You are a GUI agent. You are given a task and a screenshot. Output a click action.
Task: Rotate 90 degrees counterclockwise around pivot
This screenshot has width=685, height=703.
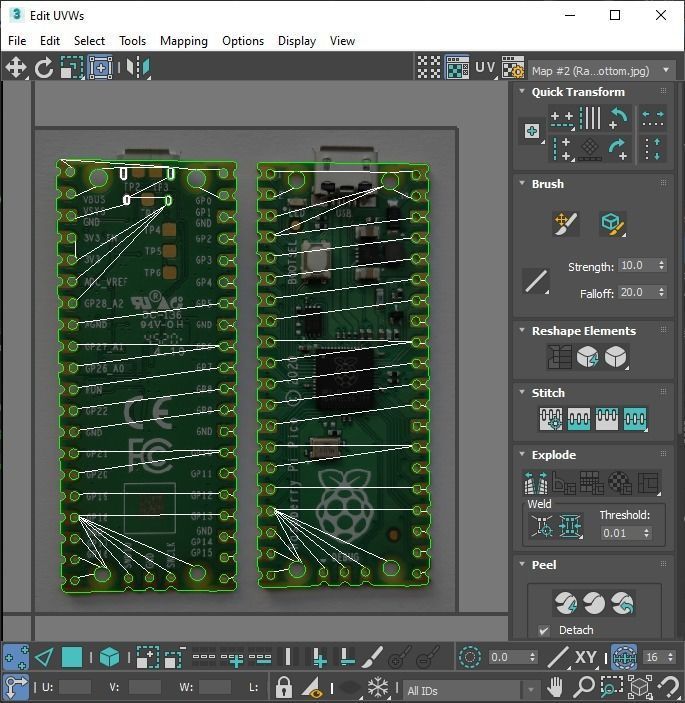point(619,118)
